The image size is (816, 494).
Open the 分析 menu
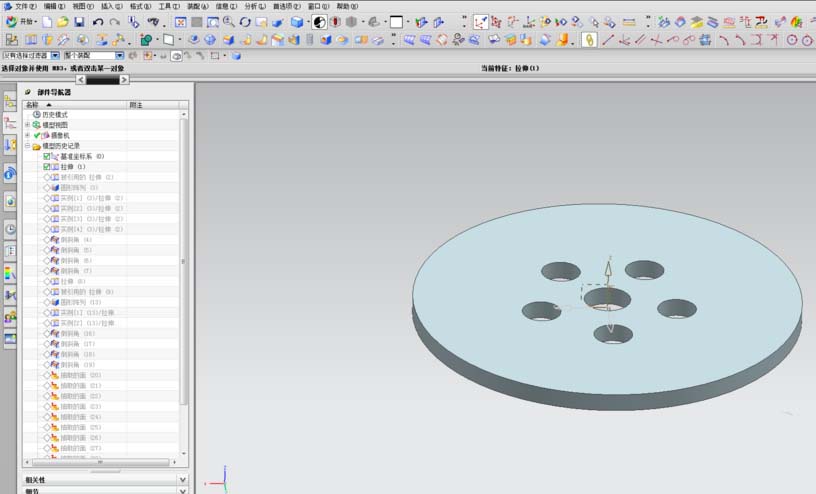point(254,6)
